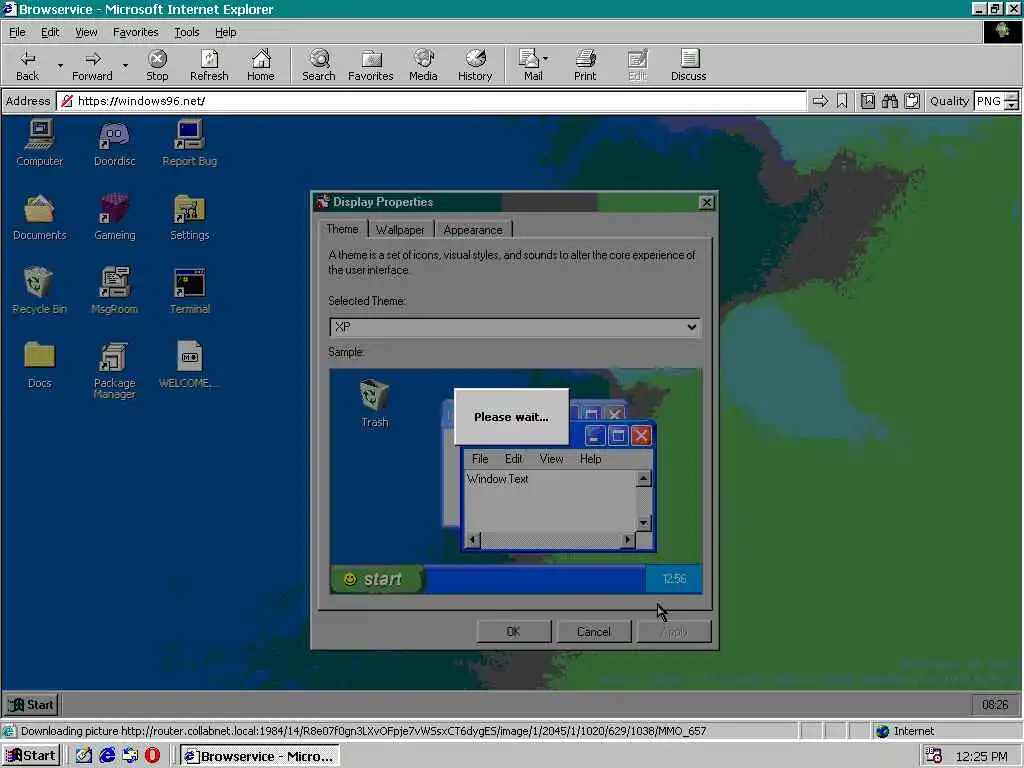Image resolution: width=1024 pixels, height=768 pixels.
Task: Close the Display Properties dialog
Action: tap(707, 202)
